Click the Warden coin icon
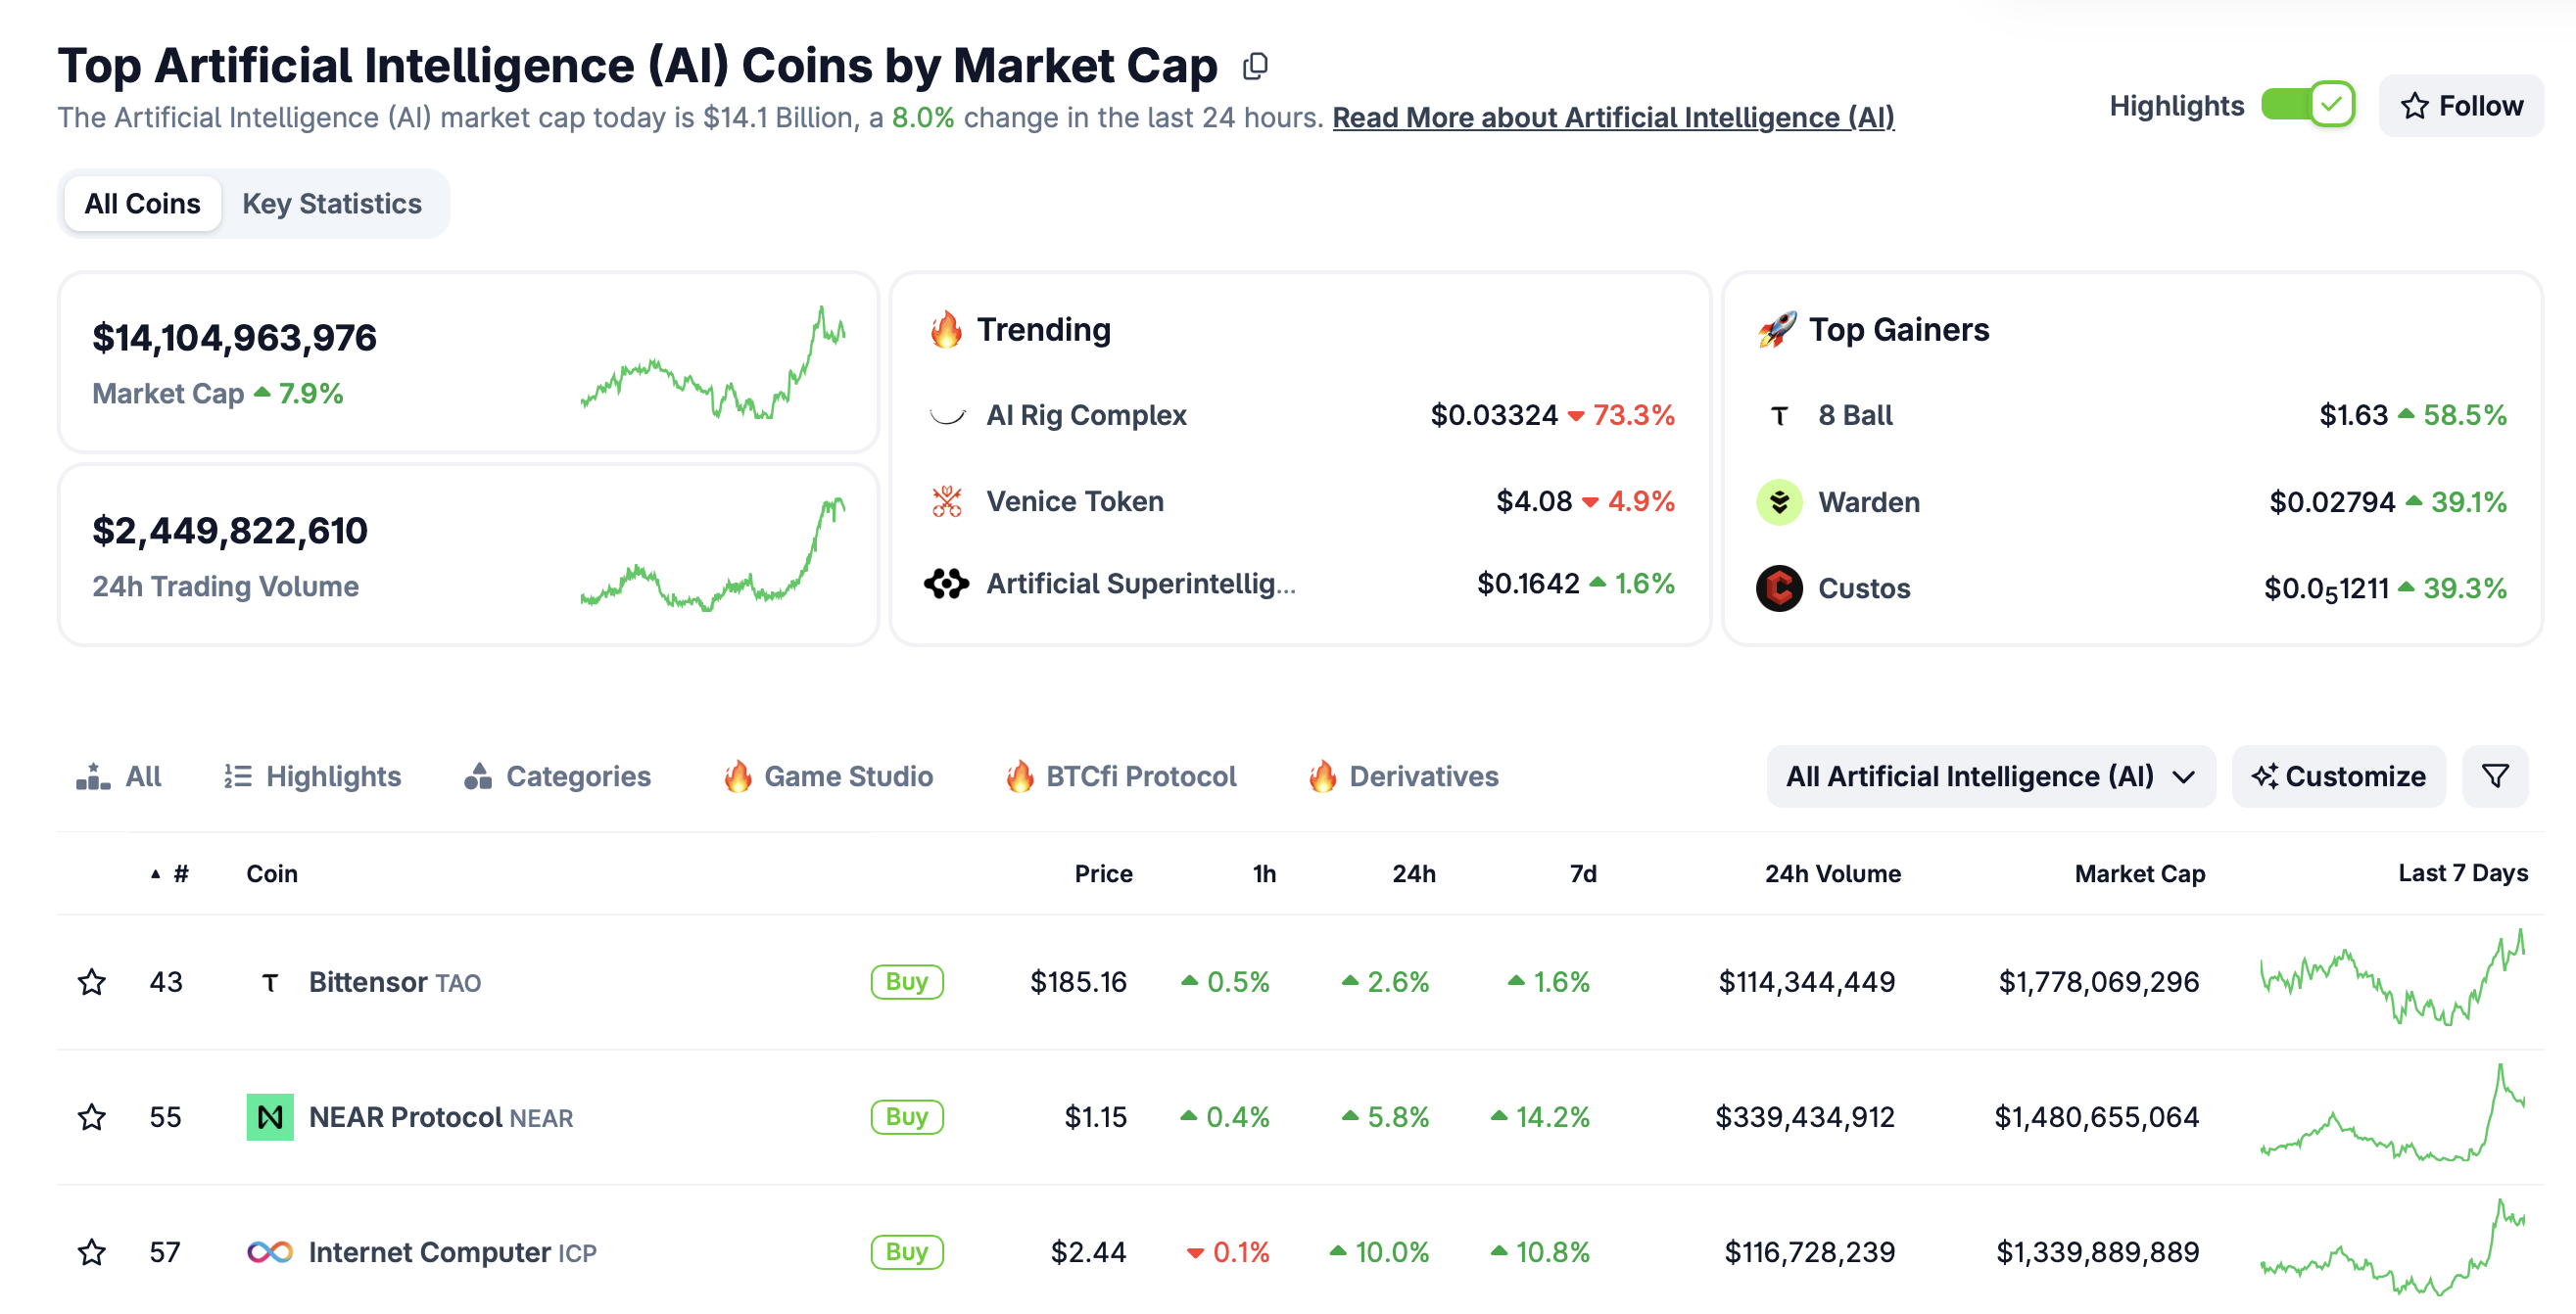2576x1314 pixels. point(1779,502)
